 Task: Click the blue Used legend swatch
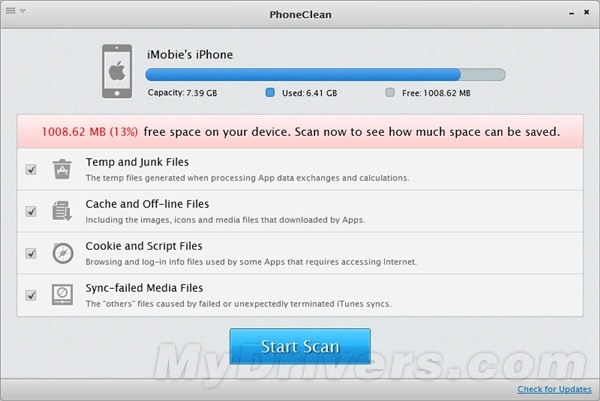[x=270, y=92]
